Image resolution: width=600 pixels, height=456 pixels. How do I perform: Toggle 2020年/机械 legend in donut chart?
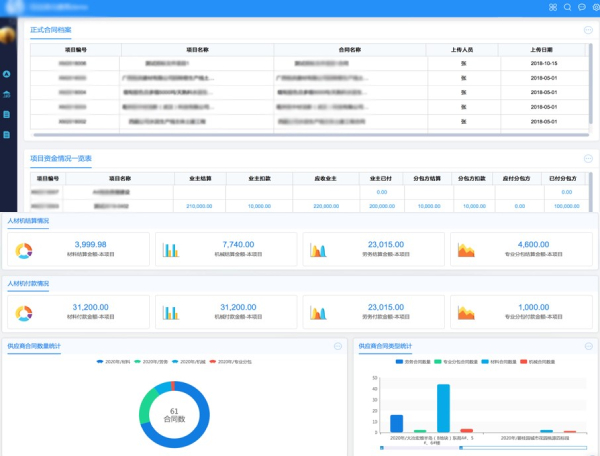pyautogui.click(x=189, y=362)
